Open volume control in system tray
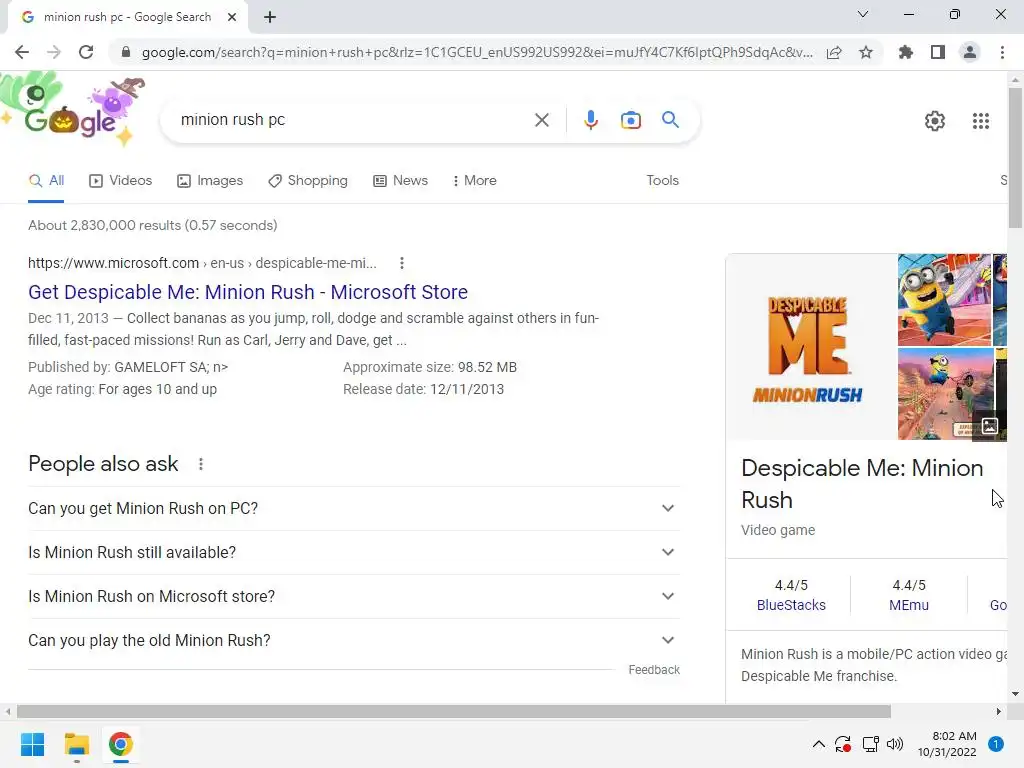1024x768 pixels. click(895, 744)
